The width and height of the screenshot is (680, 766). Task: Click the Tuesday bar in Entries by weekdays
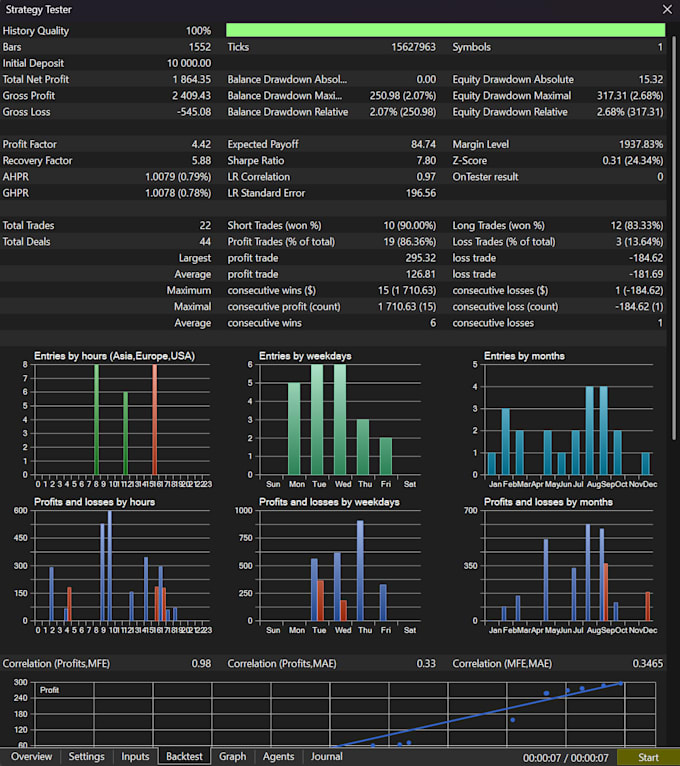tap(317, 419)
